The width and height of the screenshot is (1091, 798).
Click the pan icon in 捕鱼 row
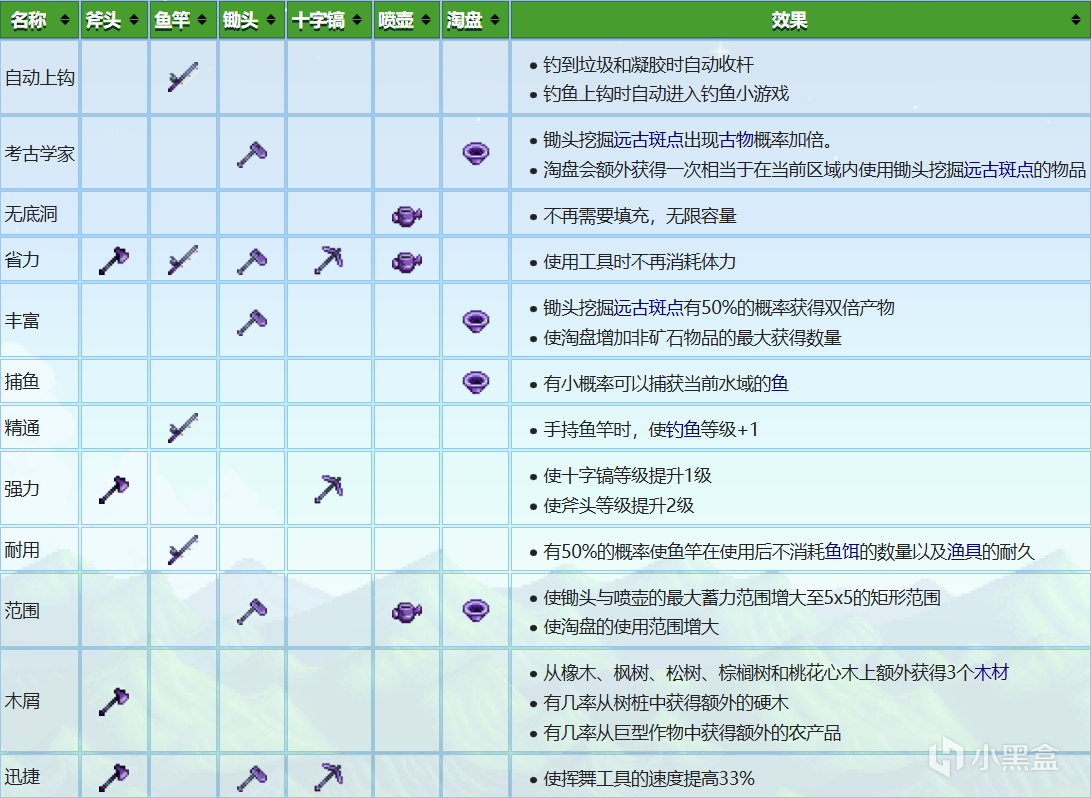coord(476,382)
